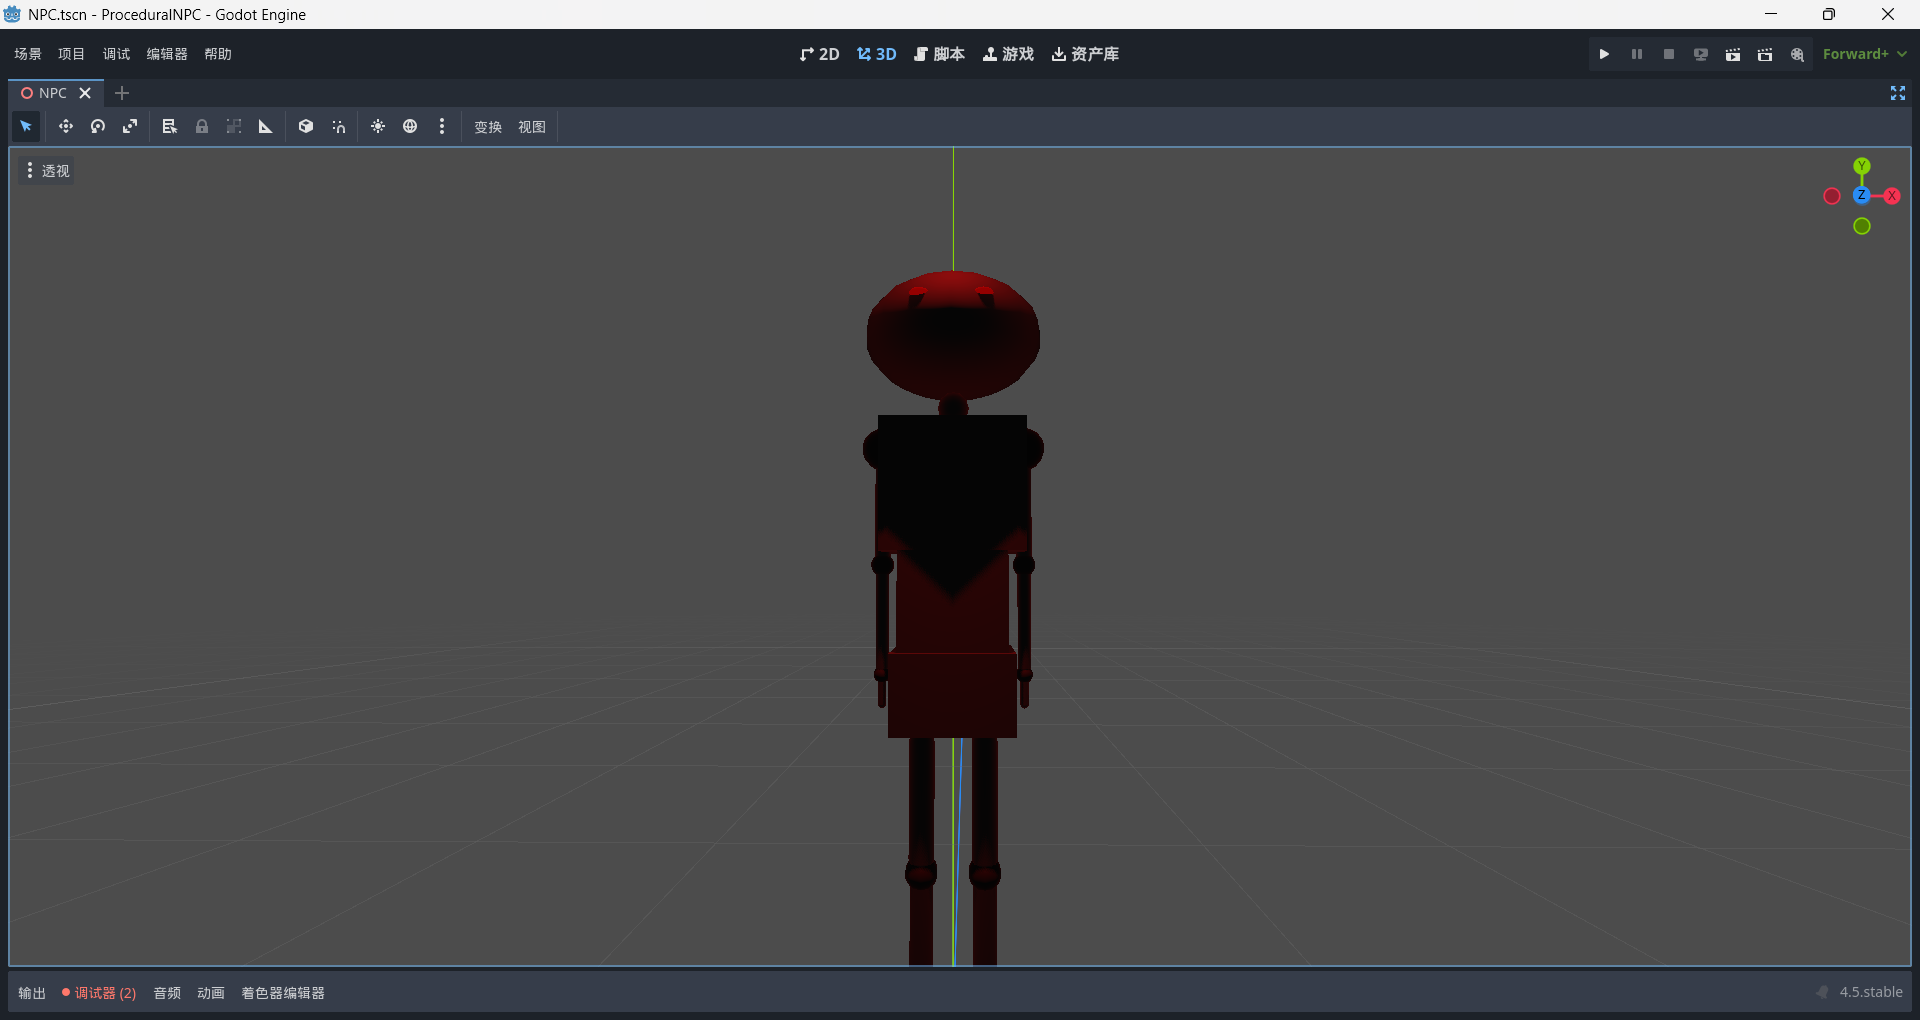
Task: Switch to the Rotate mode tool
Action: tap(98, 127)
